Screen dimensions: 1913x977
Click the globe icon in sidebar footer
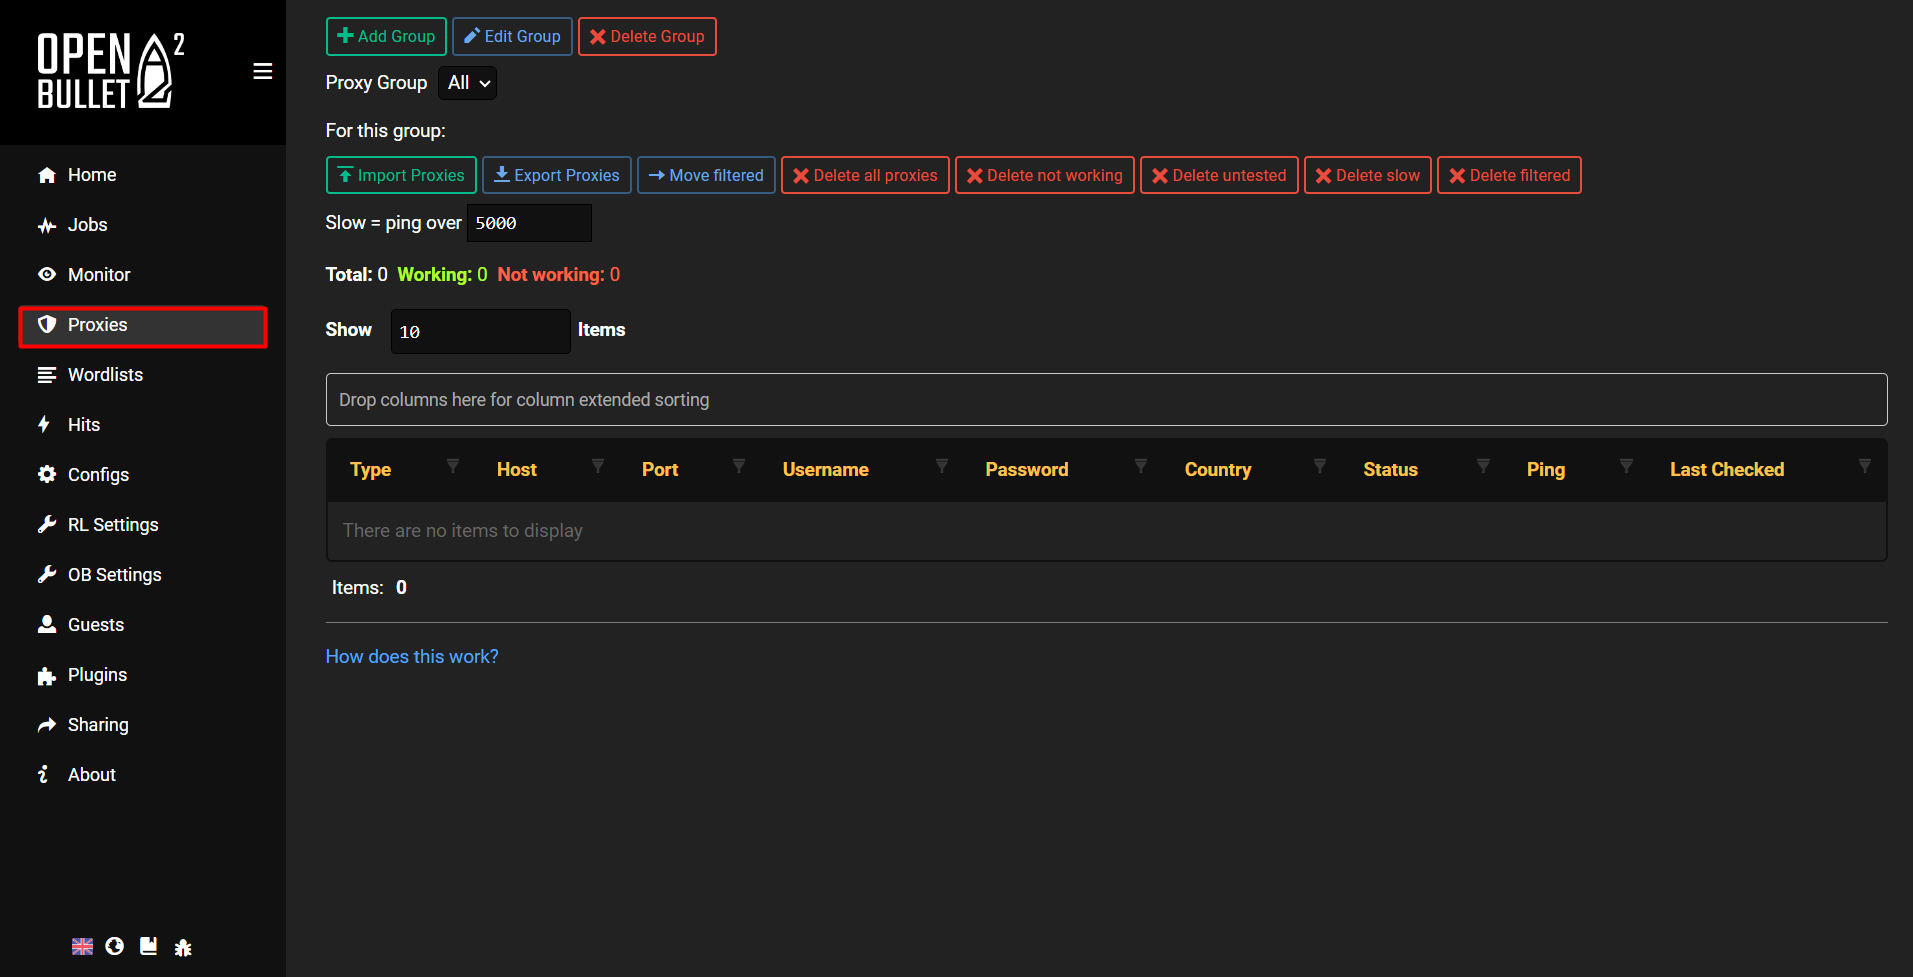click(115, 946)
